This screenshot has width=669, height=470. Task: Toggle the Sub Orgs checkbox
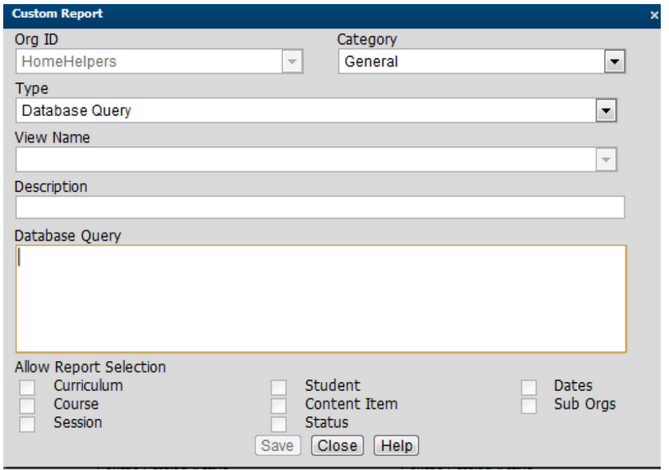tap(529, 405)
